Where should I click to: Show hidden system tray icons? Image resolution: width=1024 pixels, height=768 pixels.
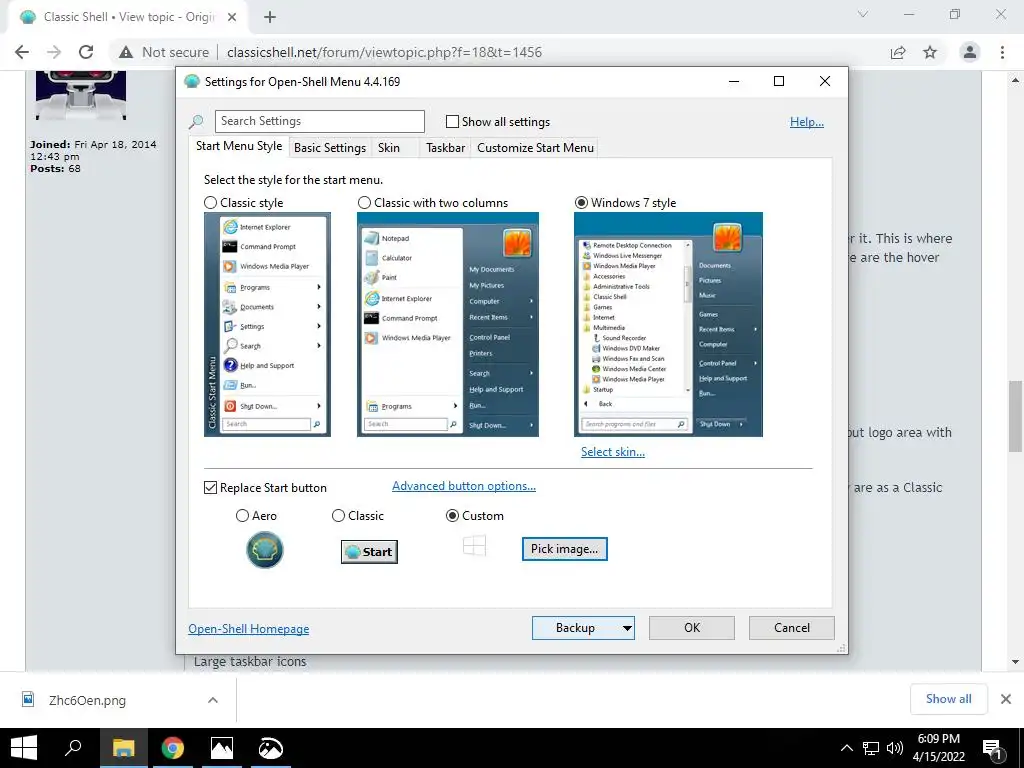tap(846, 748)
